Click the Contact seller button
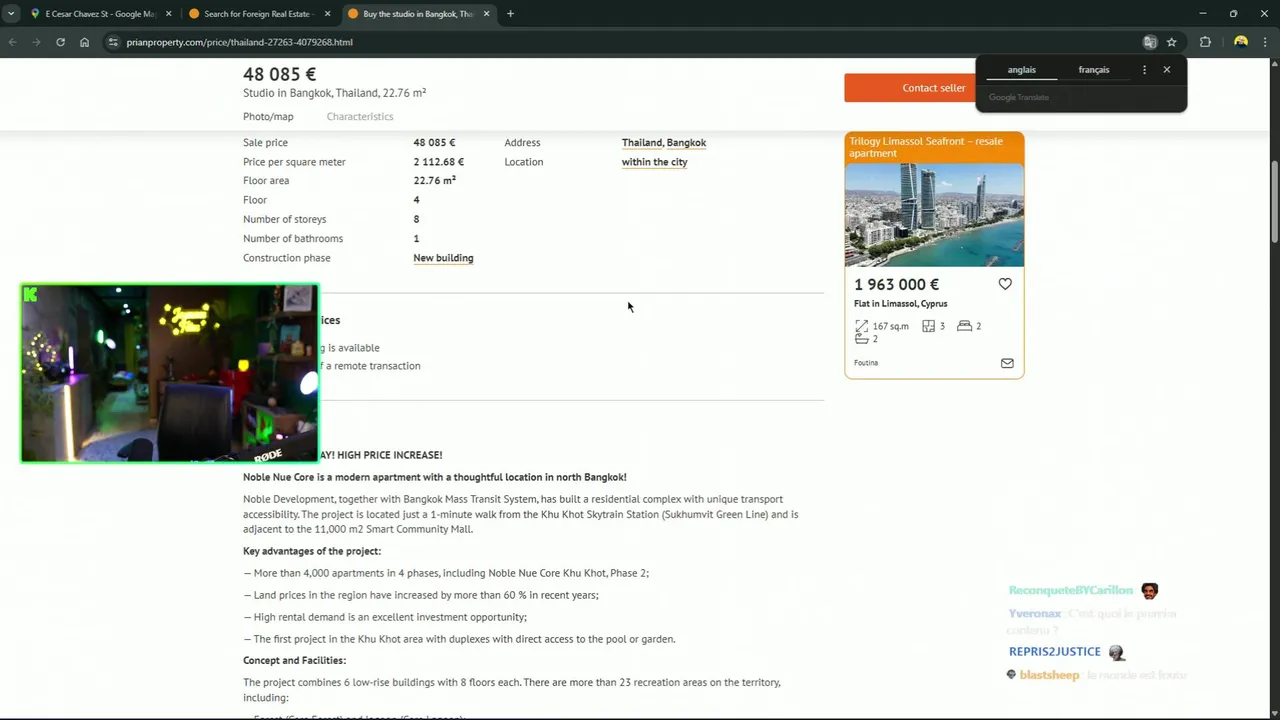The image size is (1280, 720). [x=933, y=88]
